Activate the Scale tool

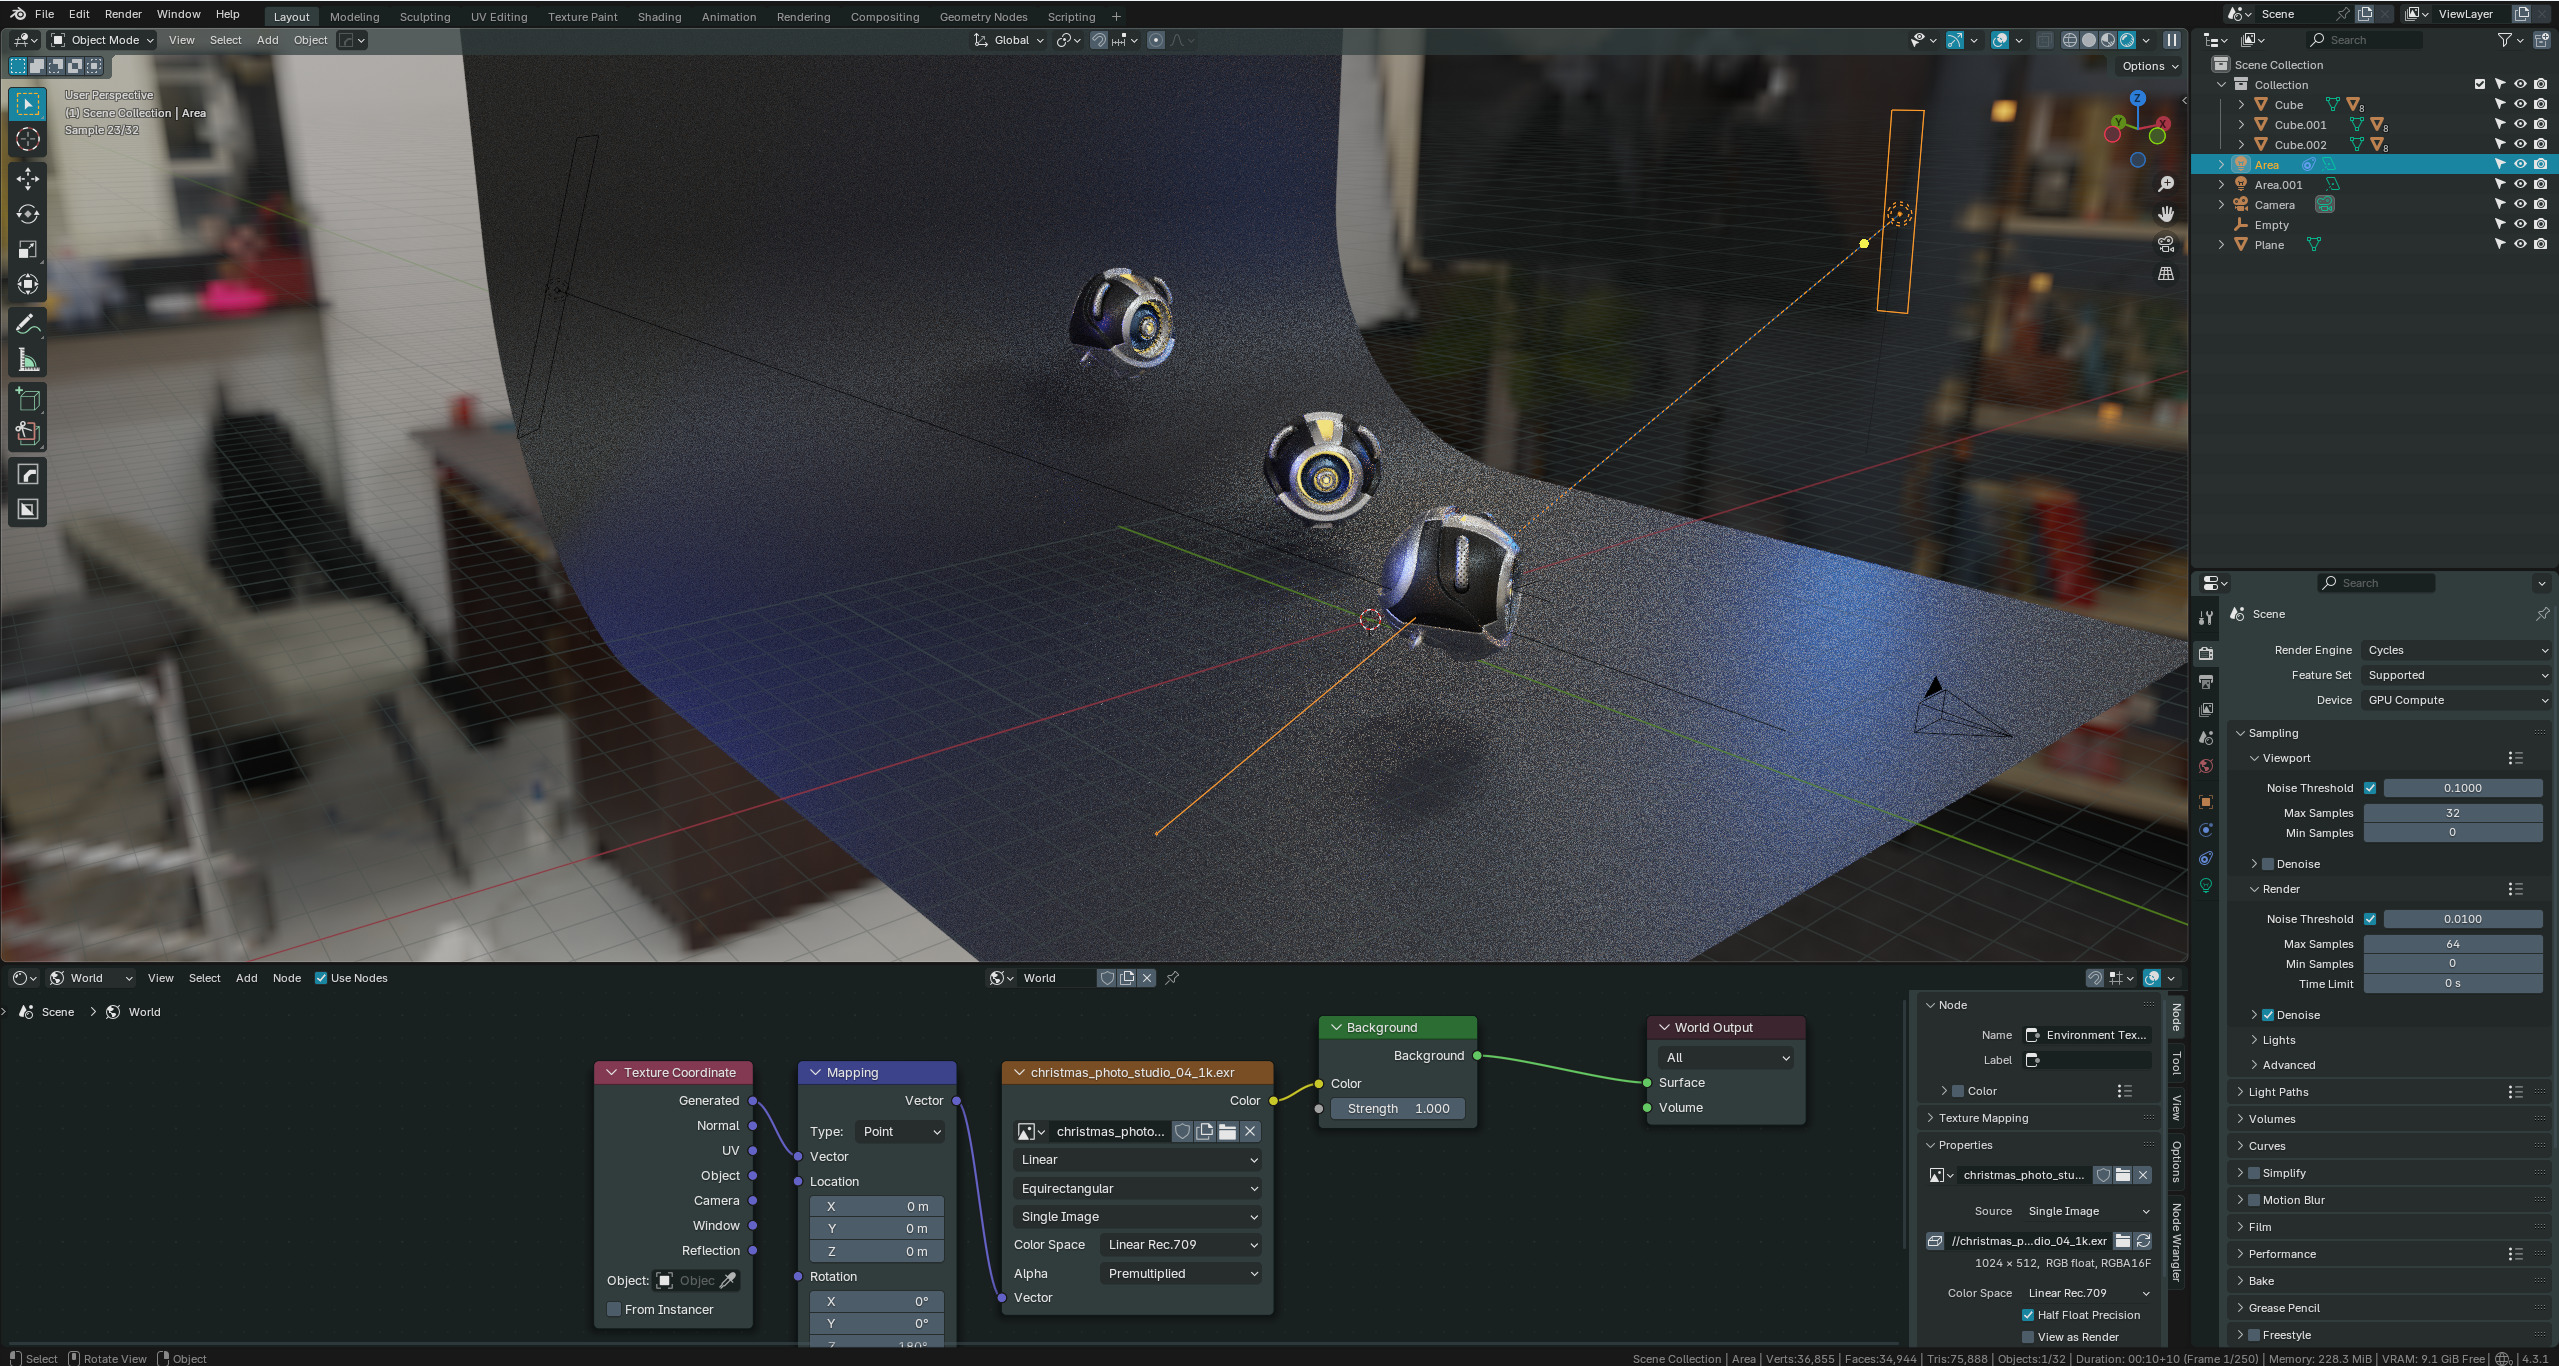point(28,249)
